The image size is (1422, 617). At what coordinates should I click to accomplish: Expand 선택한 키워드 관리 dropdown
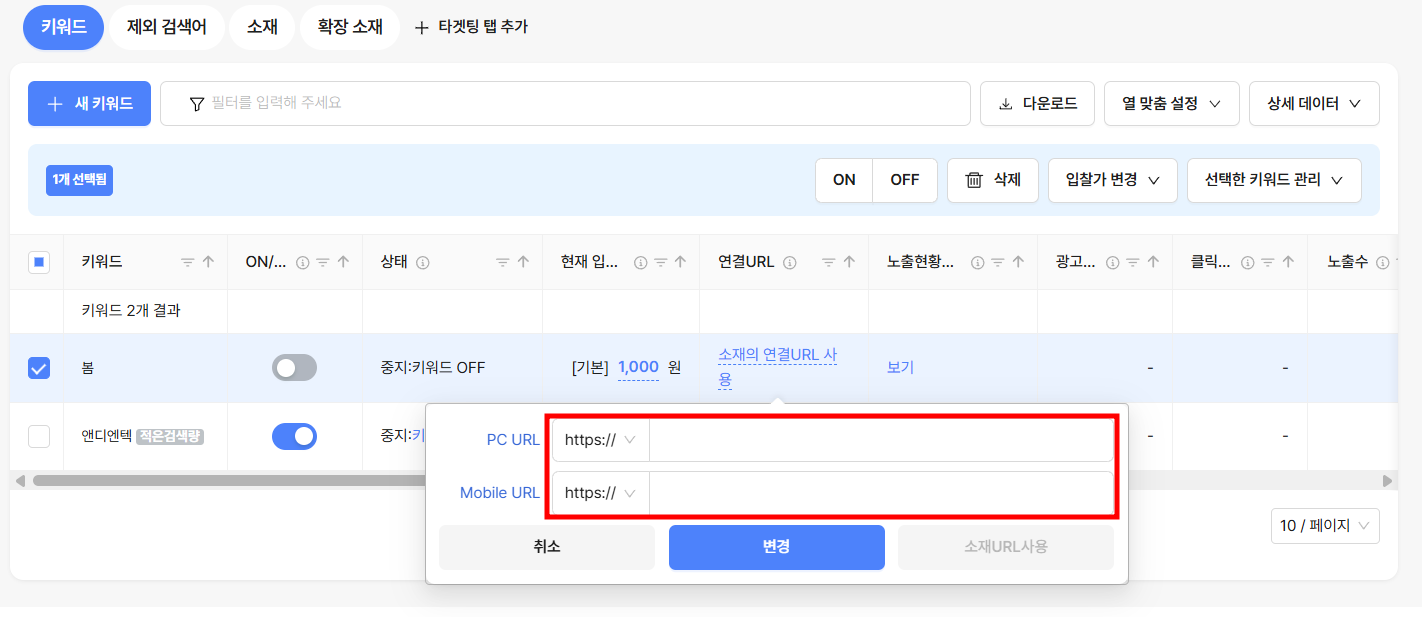coord(1274,180)
